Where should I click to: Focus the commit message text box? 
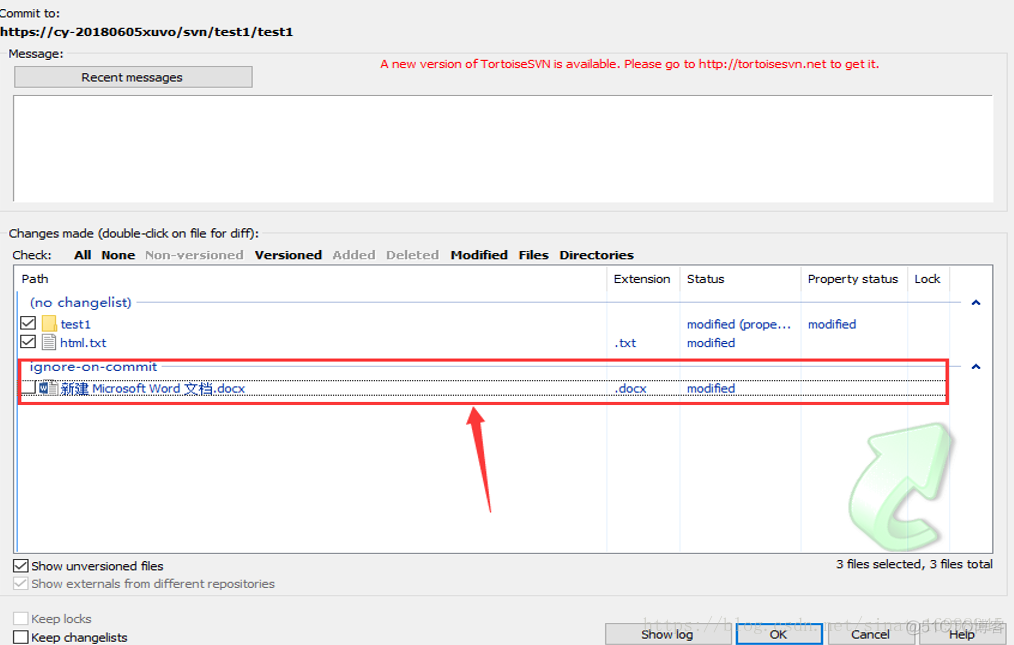click(x=503, y=148)
